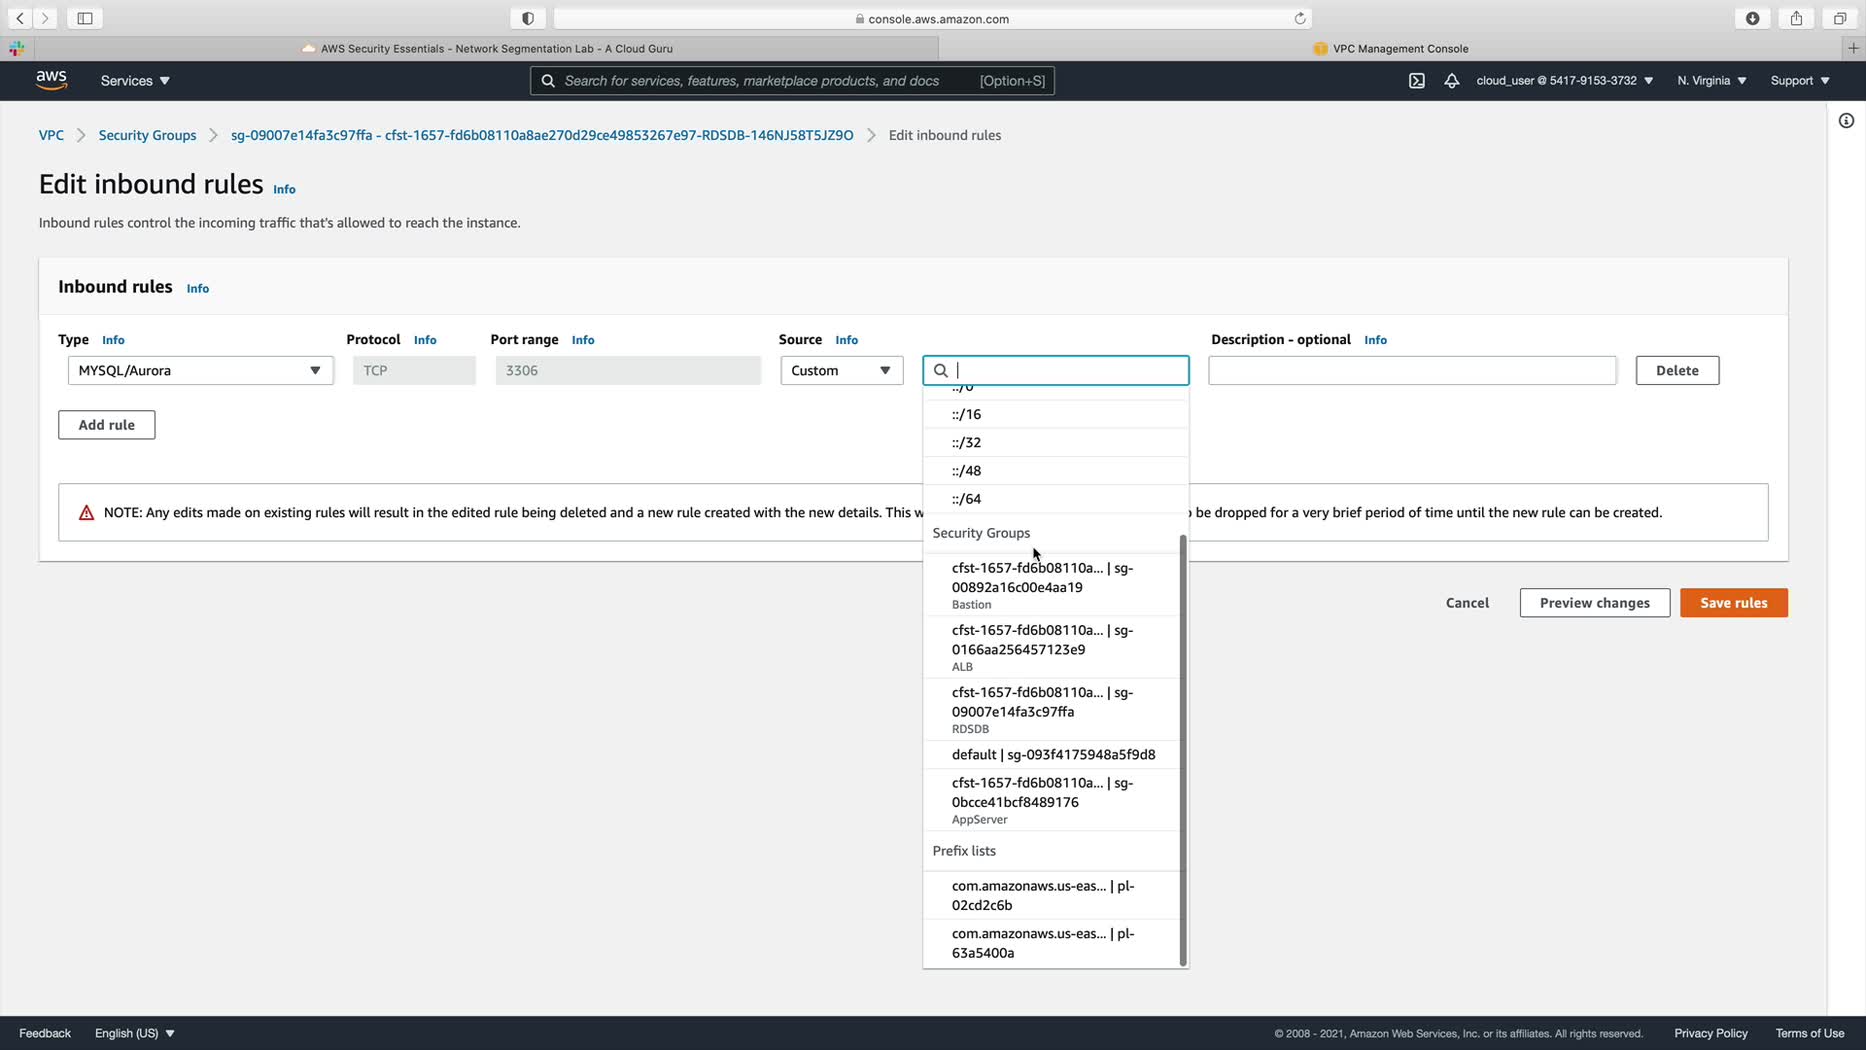This screenshot has height=1050, width=1866.
Task: Show all tabs overview icon
Action: click(x=1840, y=18)
